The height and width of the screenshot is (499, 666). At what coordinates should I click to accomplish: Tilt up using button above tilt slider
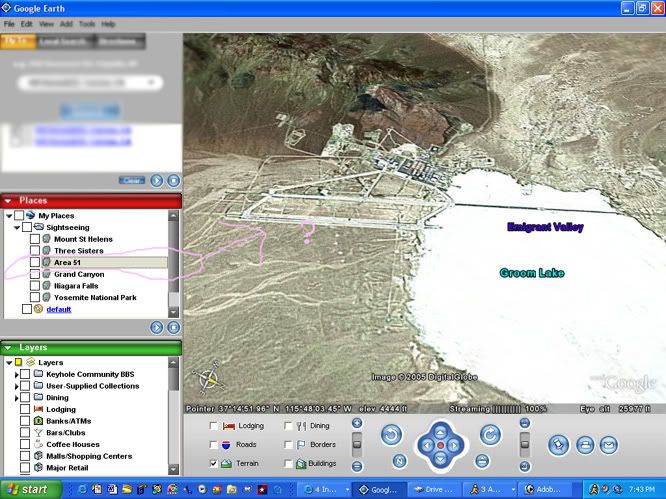pyautogui.click(x=525, y=423)
